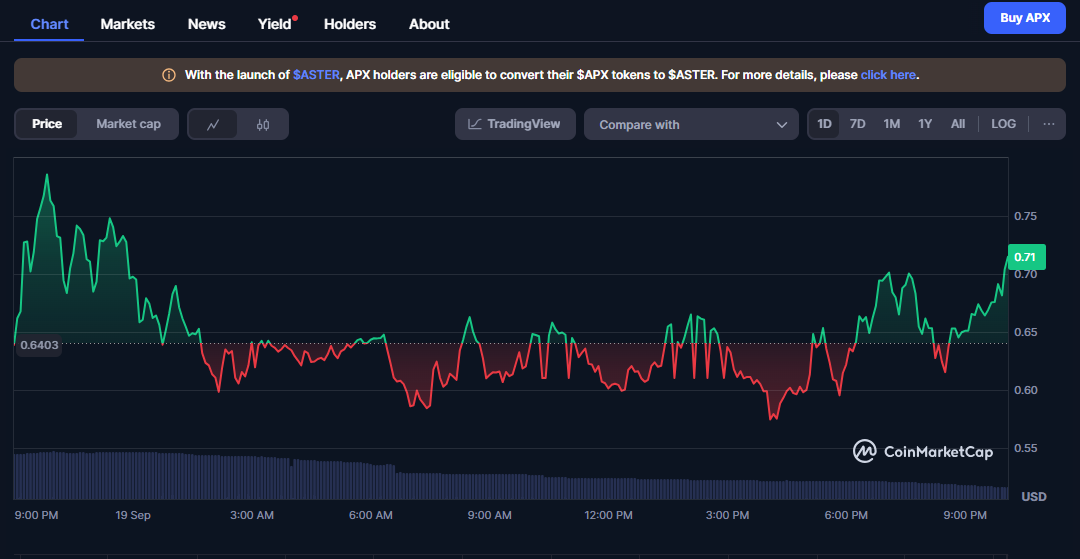This screenshot has height=559, width=1080.
Task: Click the 0.6403 opening price label
Action: (x=39, y=345)
